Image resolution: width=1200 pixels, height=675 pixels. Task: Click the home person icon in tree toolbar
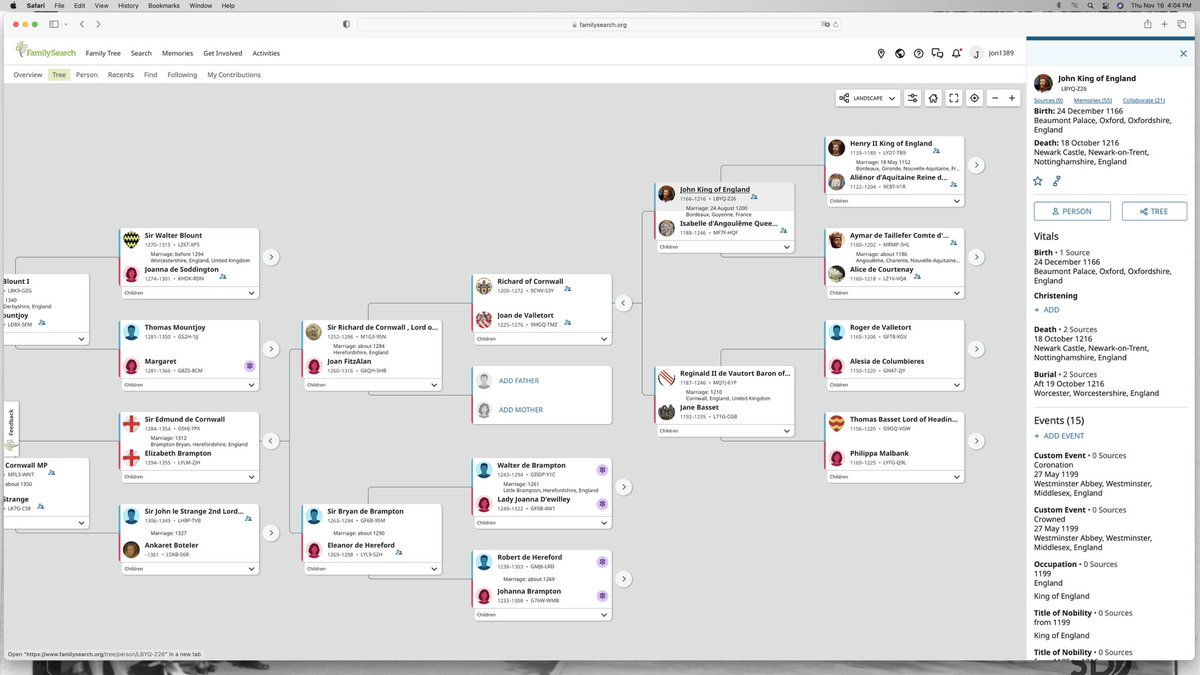pyautogui.click(x=933, y=98)
